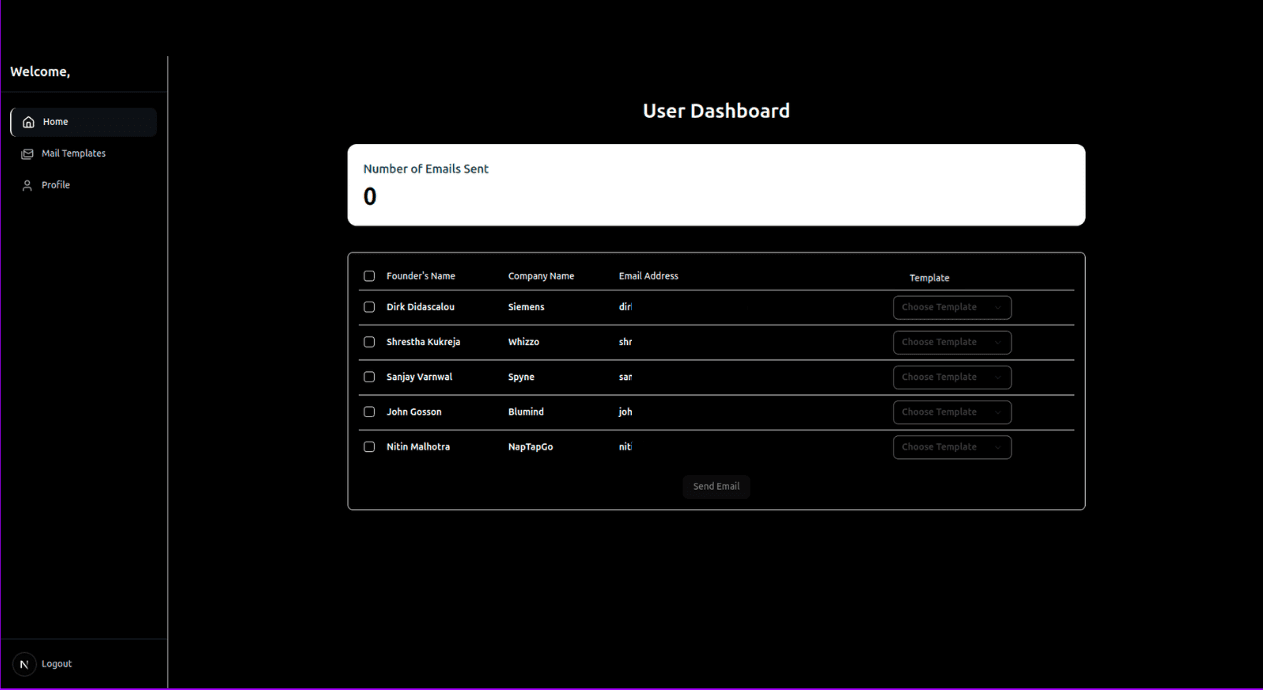
Task: Click the NapTapGo company cell
Action: tap(530, 447)
